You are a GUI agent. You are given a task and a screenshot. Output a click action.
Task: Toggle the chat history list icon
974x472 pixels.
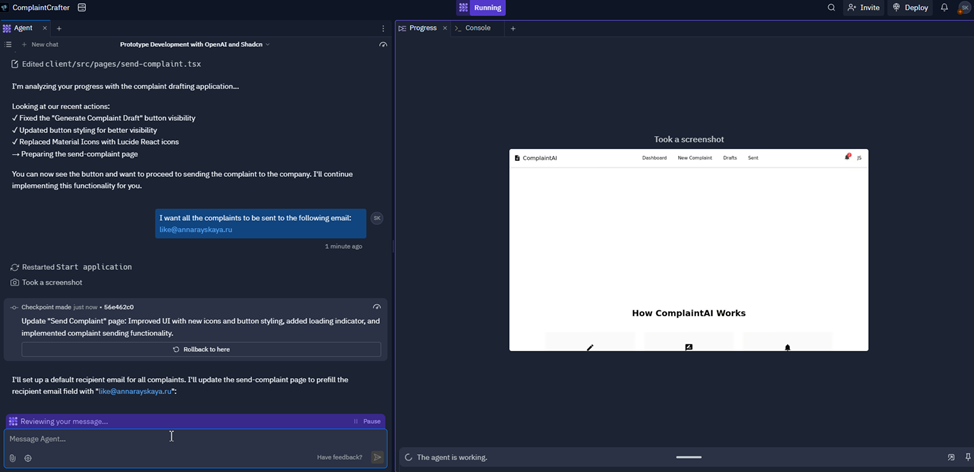8,45
